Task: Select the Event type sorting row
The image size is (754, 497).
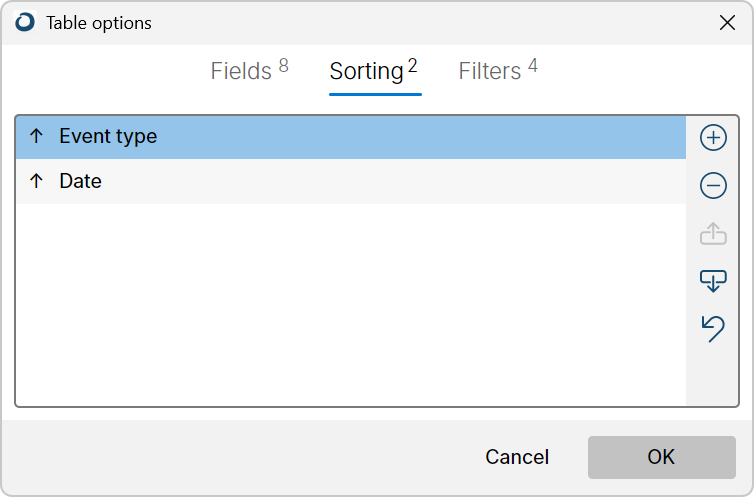Action: [x=351, y=137]
